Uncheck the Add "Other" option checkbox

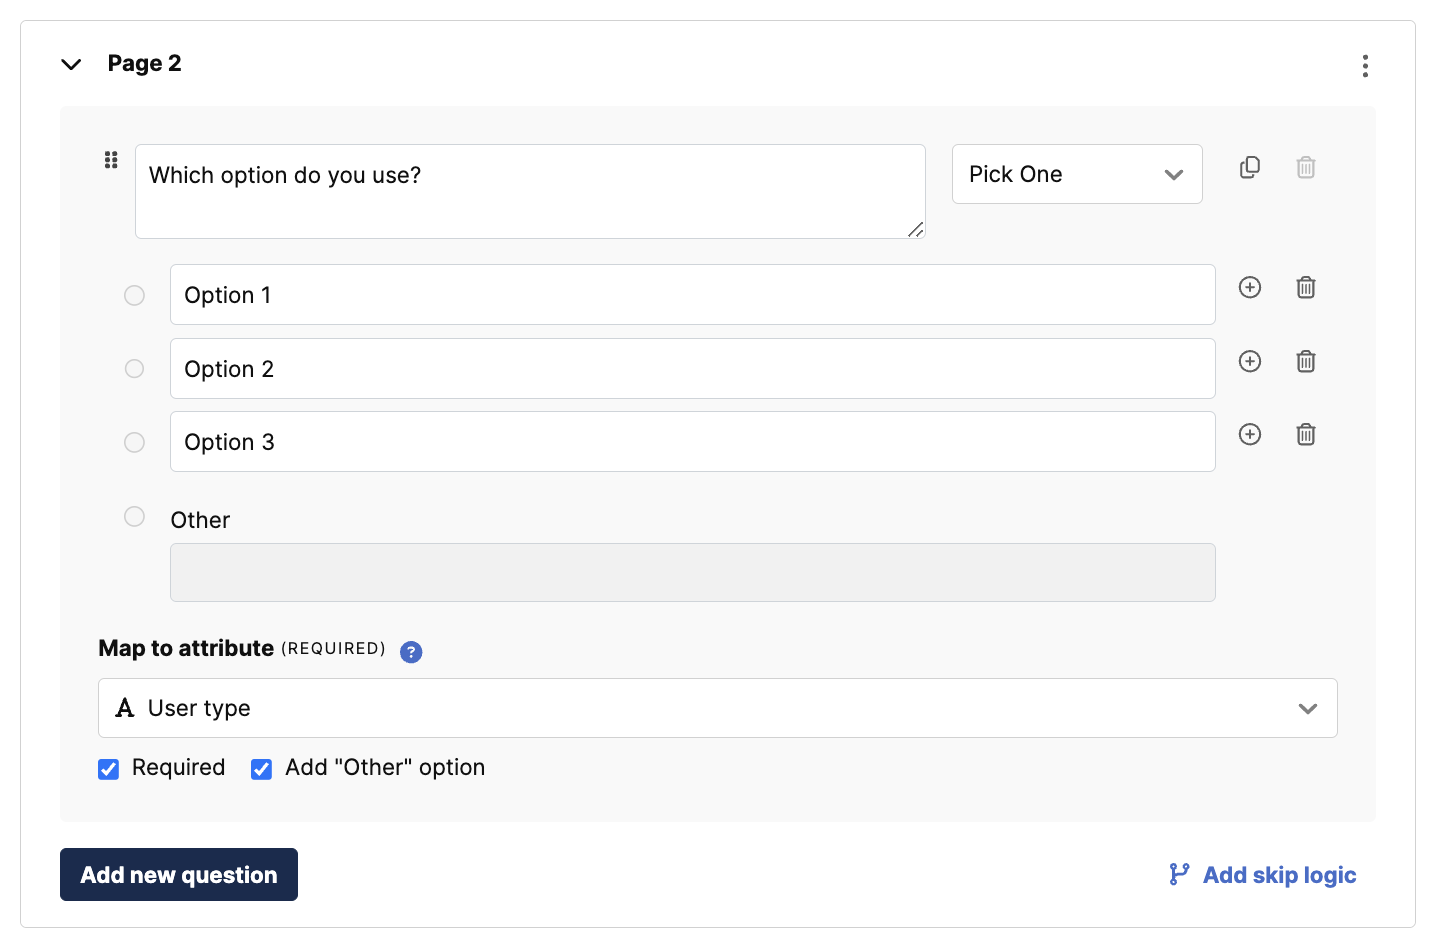click(262, 769)
